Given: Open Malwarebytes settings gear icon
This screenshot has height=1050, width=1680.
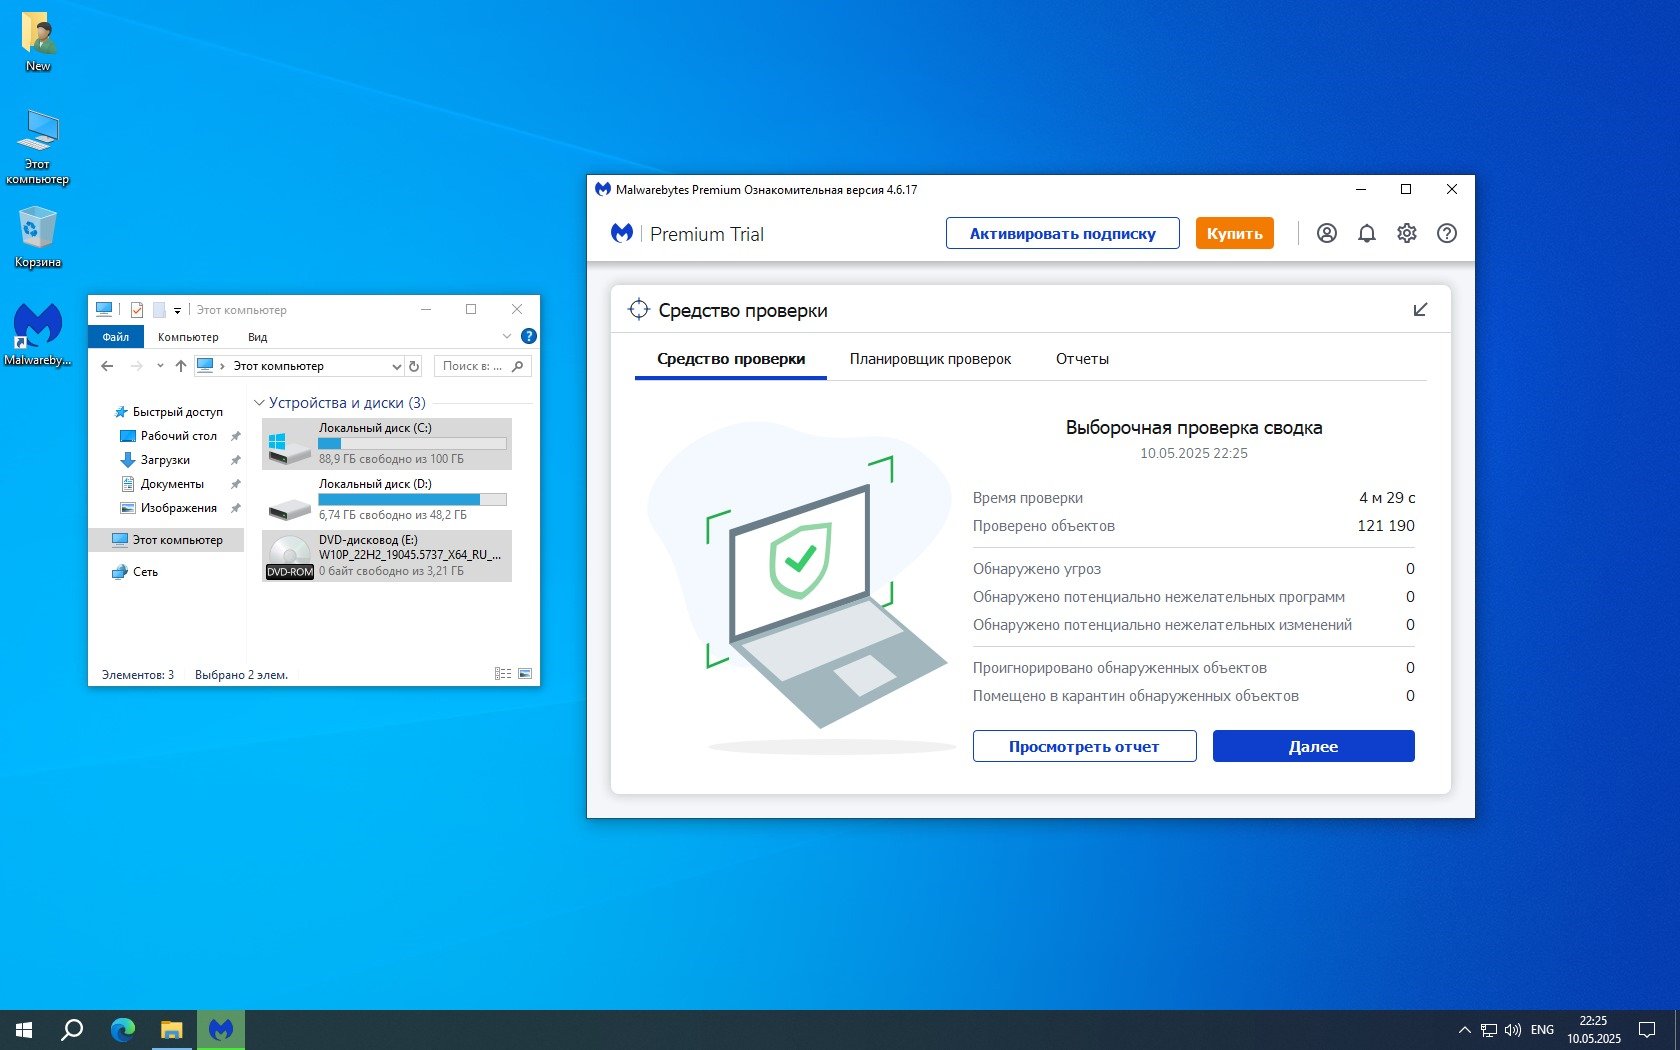Looking at the screenshot, I should coord(1406,233).
